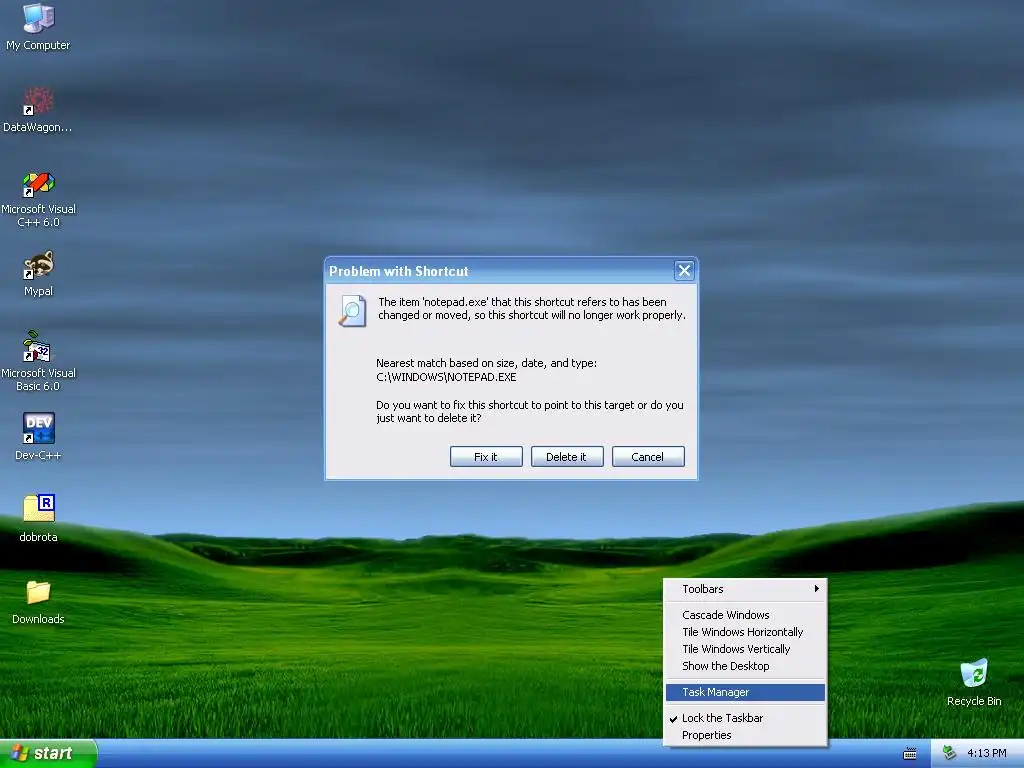Viewport: 1024px width, 768px height.
Task: Choose Delete it in the shortcut dialog
Action: point(567,456)
